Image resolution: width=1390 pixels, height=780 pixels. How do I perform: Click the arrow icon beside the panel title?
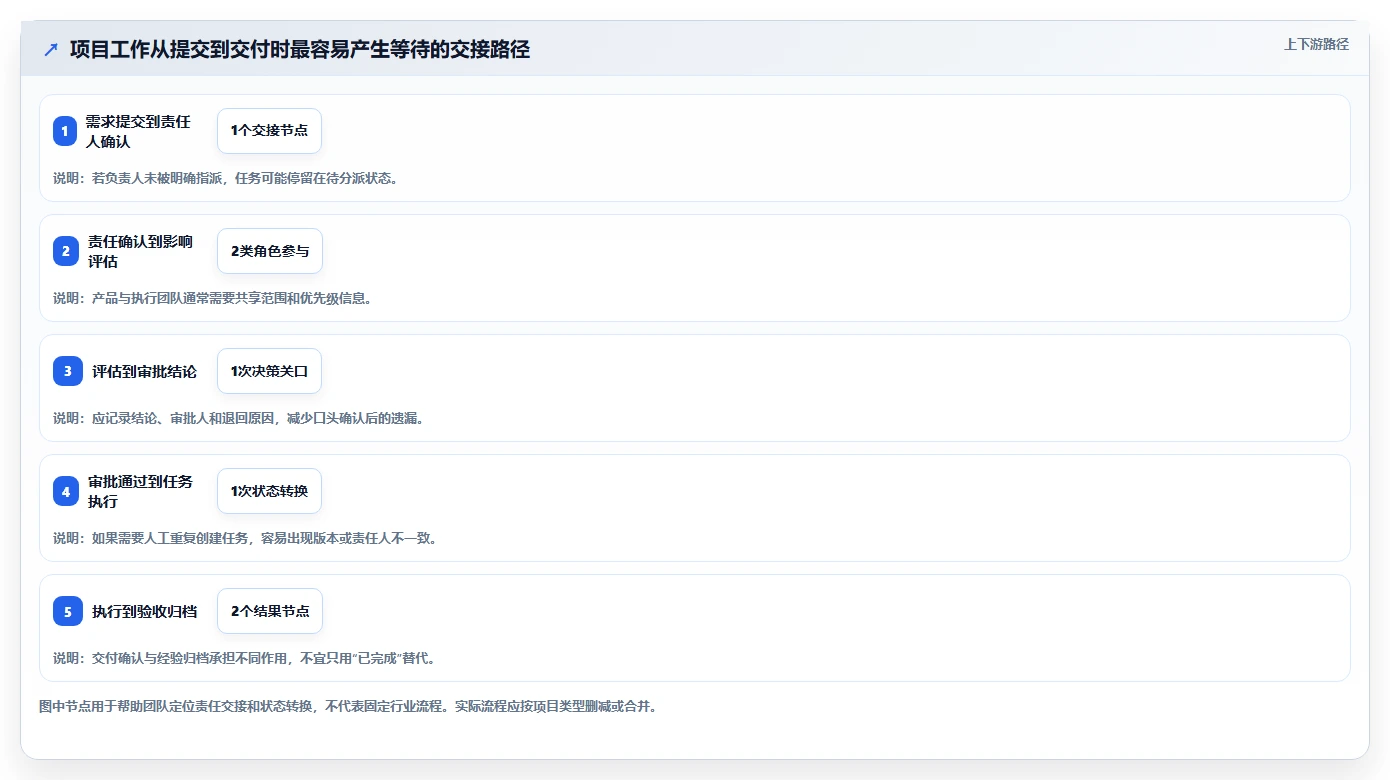[51, 49]
